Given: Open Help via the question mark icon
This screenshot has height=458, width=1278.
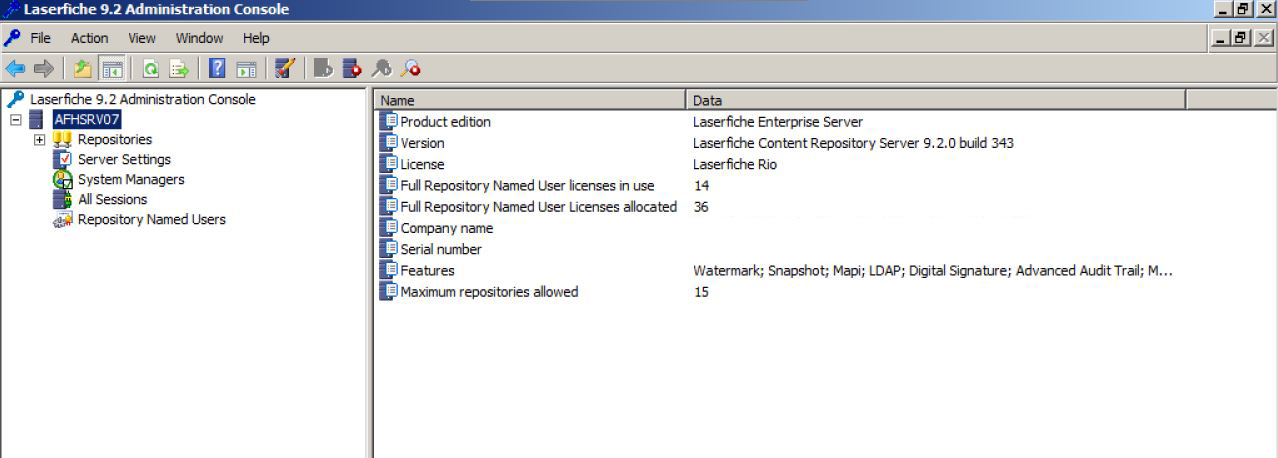Looking at the screenshot, I should click(217, 68).
